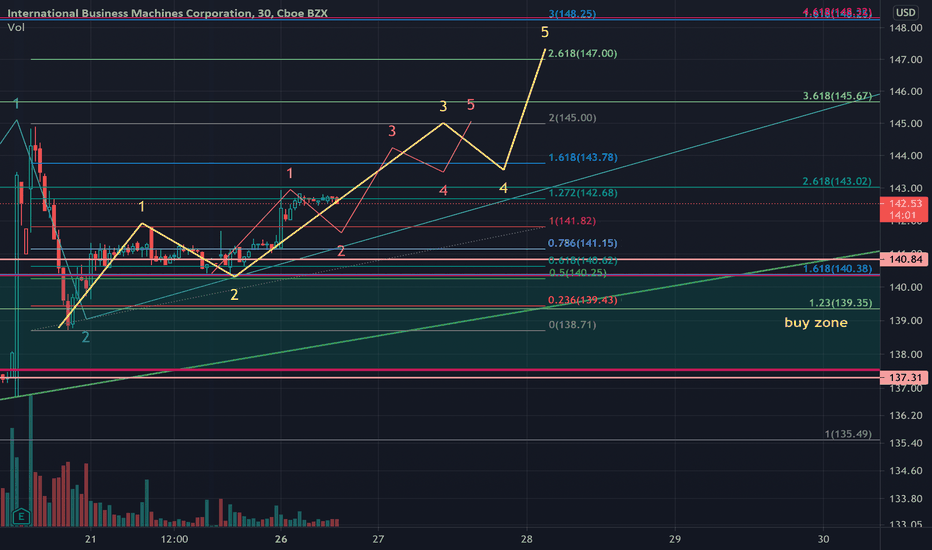Click the red wave 1 label
Image resolution: width=932 pixels, height=550 pixels.
(289, 174)
